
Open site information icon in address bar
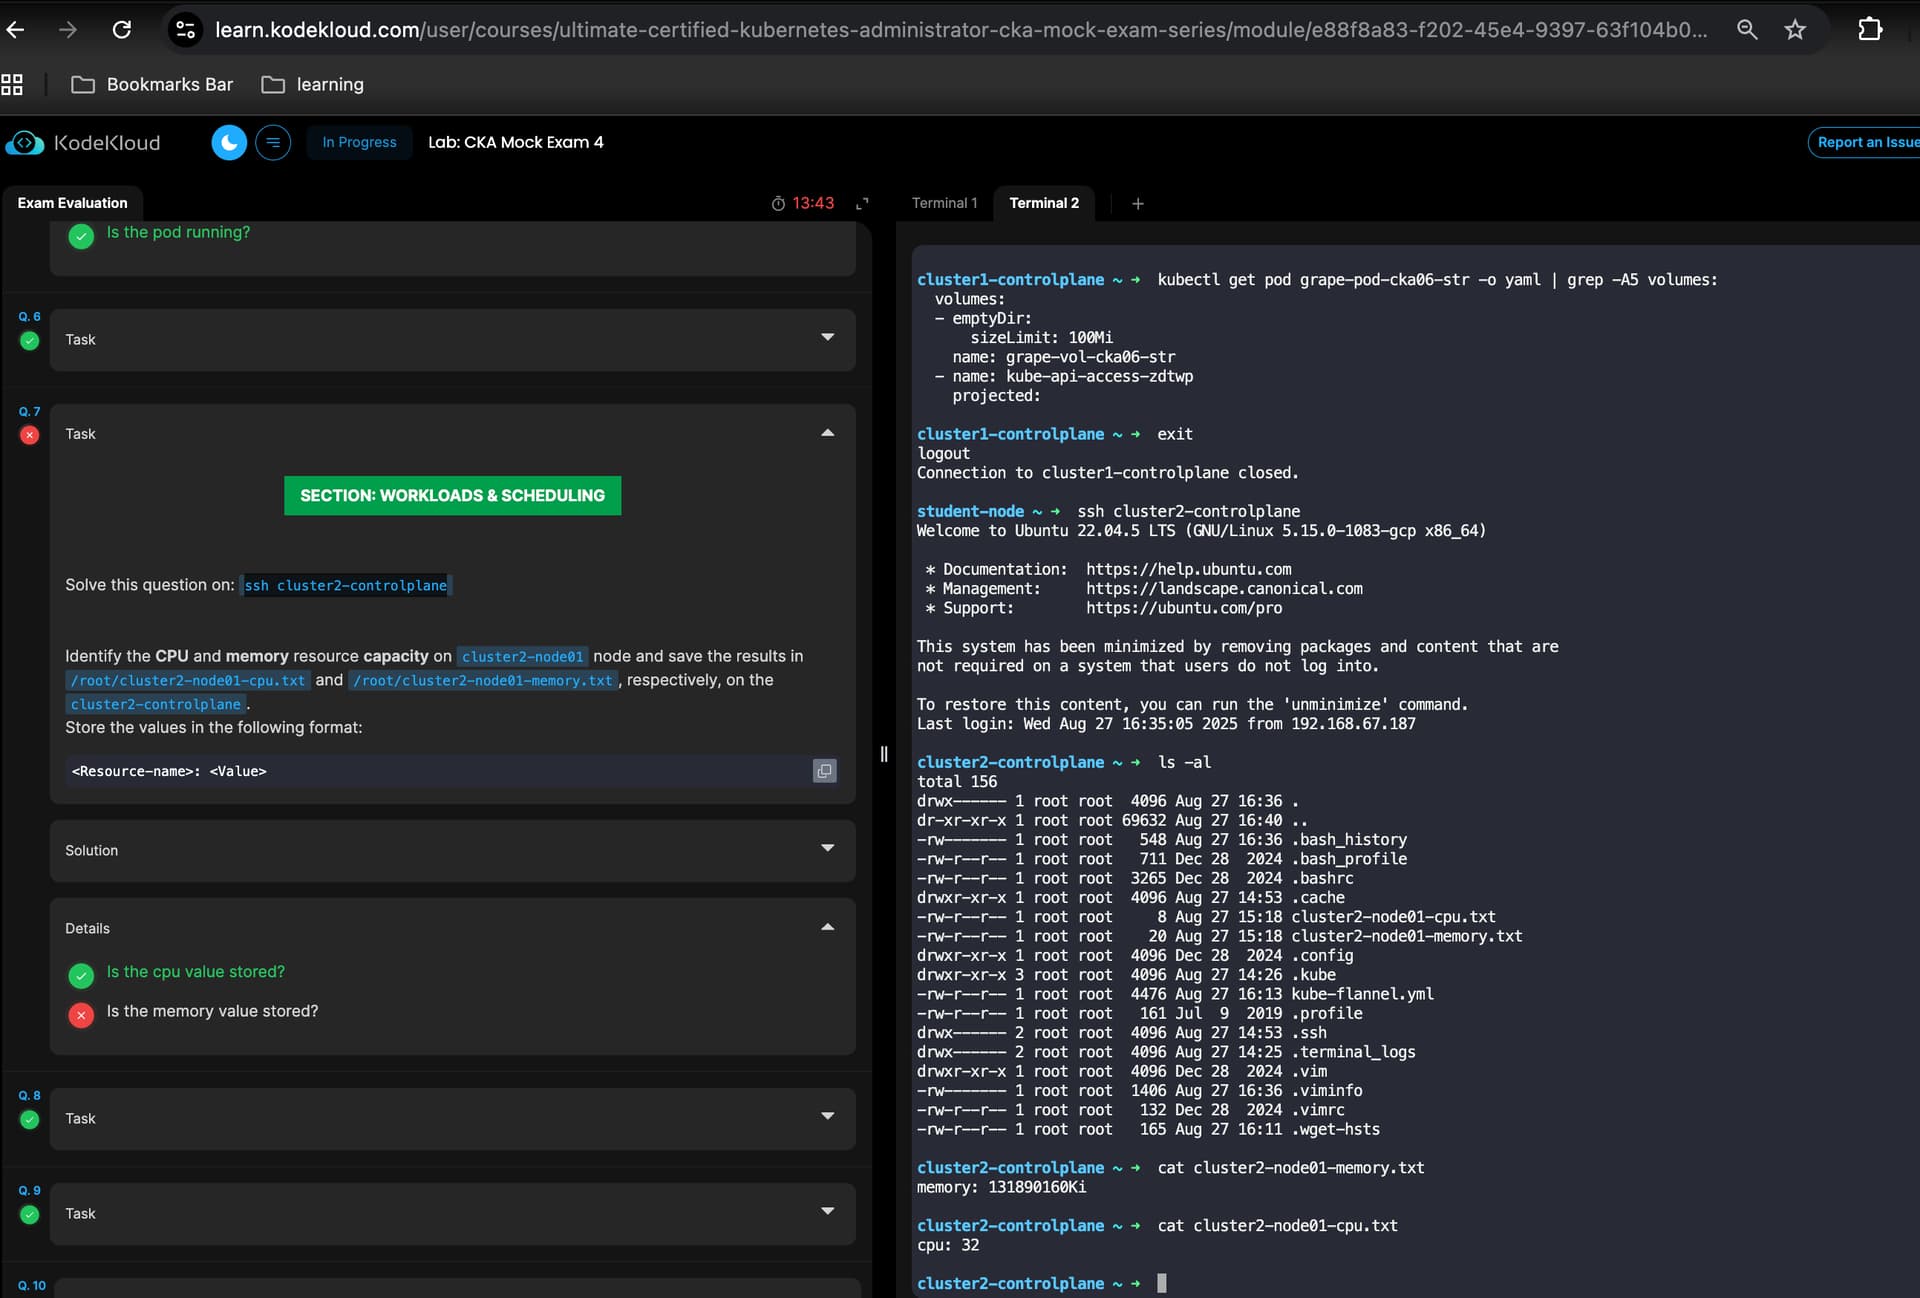(x=186, y=30)
